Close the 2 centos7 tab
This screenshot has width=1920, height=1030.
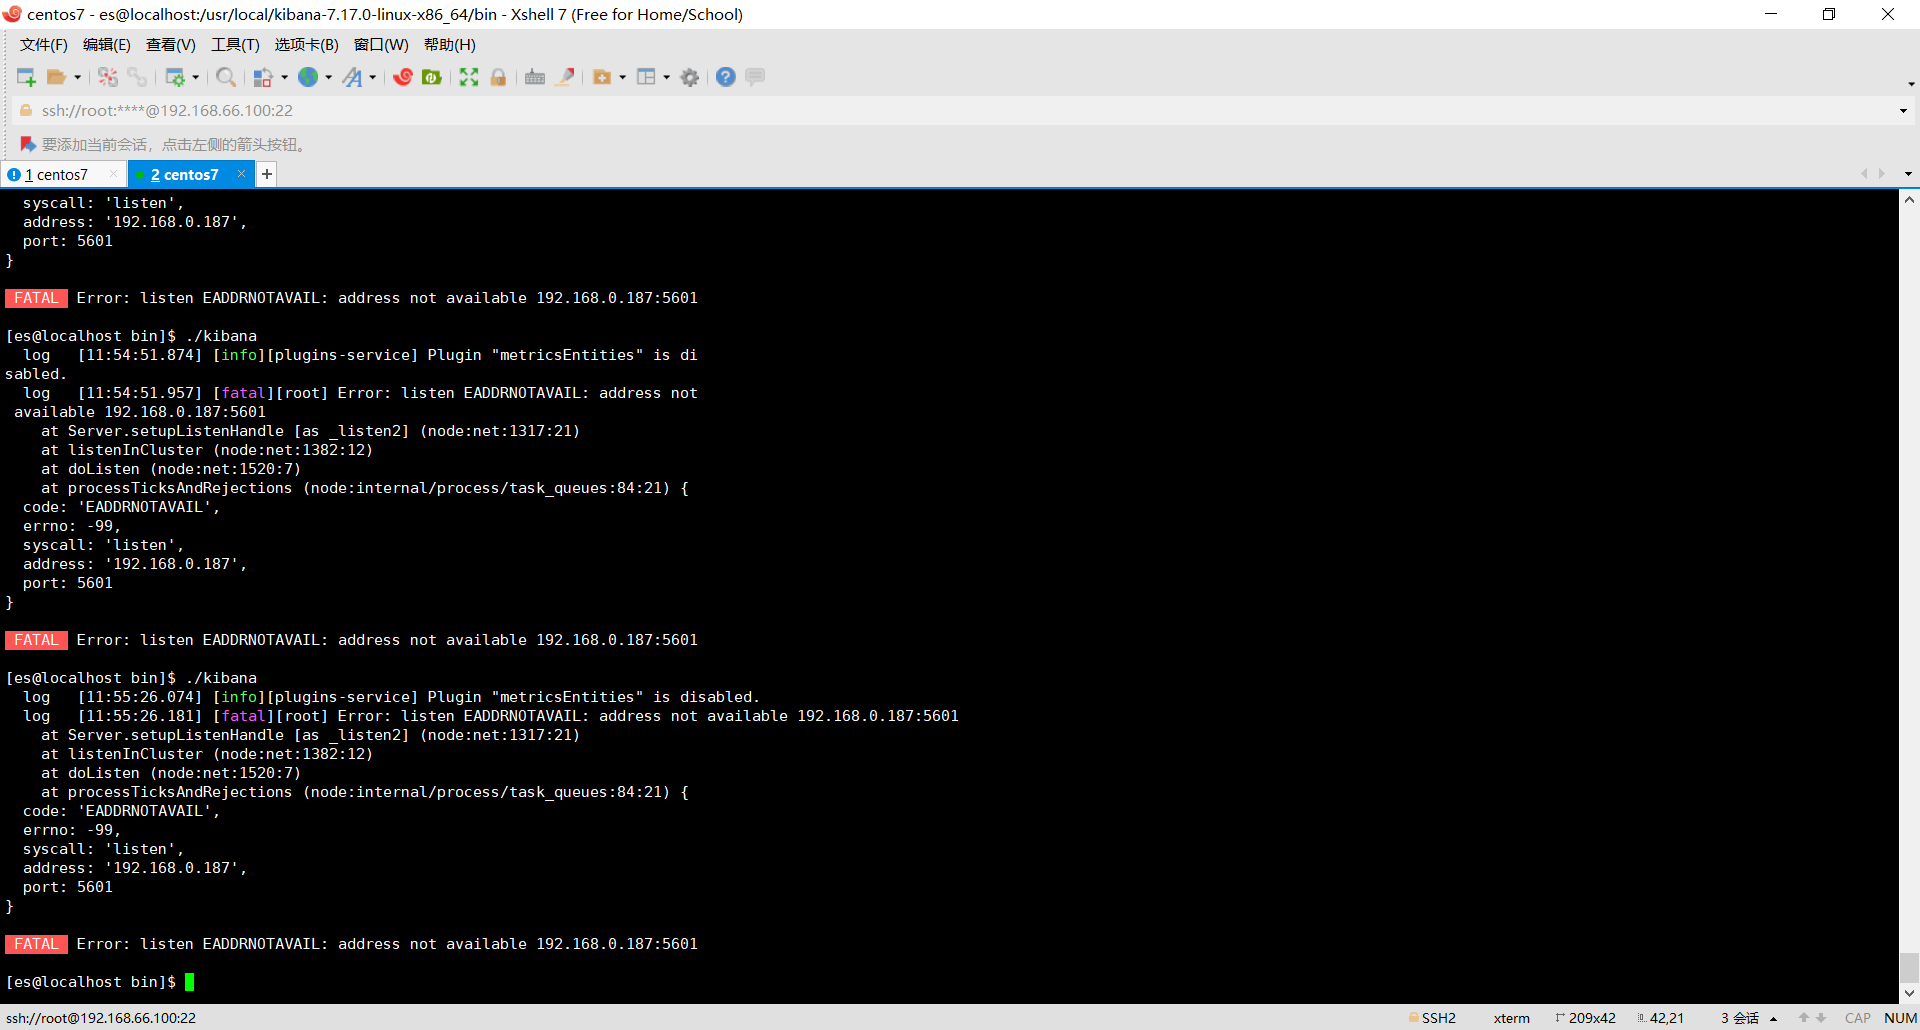point(241,174)
